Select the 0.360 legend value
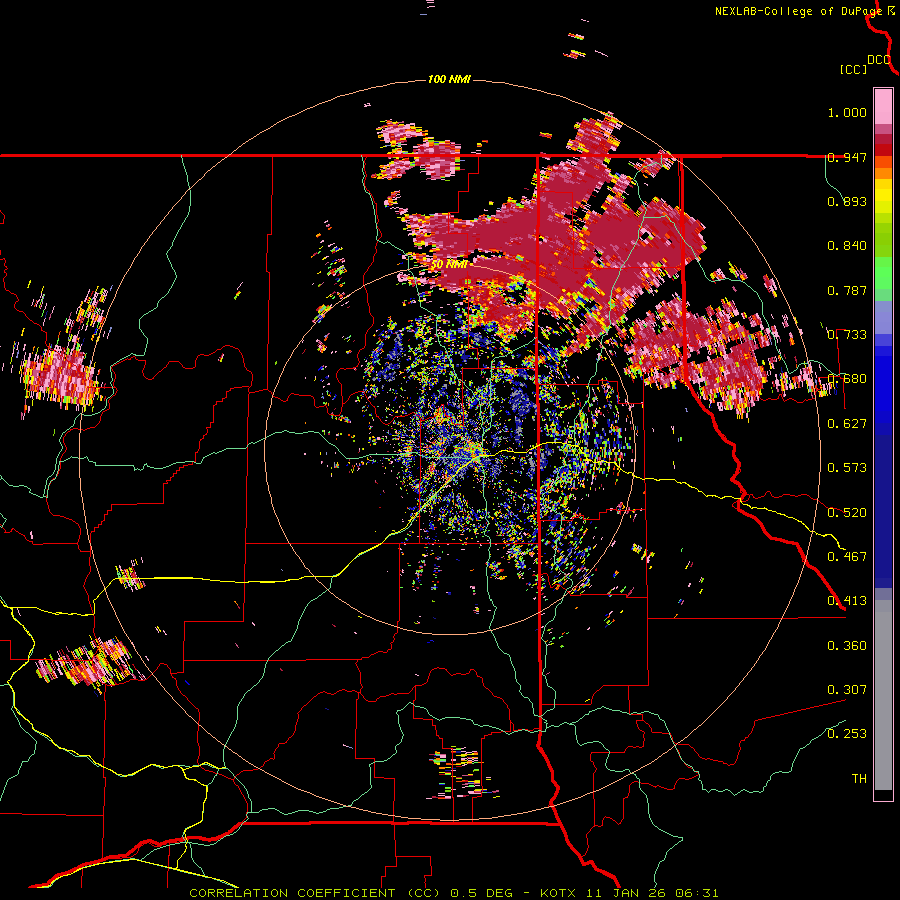 coord(847,646)
